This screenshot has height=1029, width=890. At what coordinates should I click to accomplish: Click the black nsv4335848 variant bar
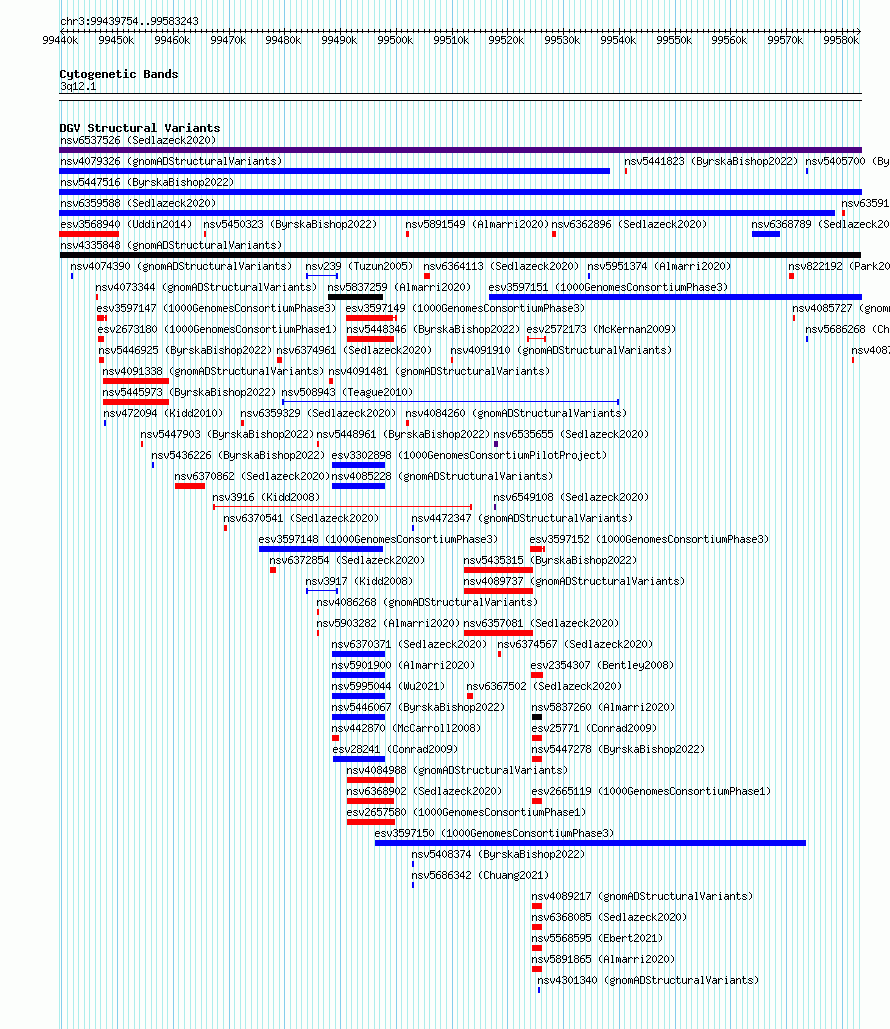pyautogui.click(x=460, y=255)
